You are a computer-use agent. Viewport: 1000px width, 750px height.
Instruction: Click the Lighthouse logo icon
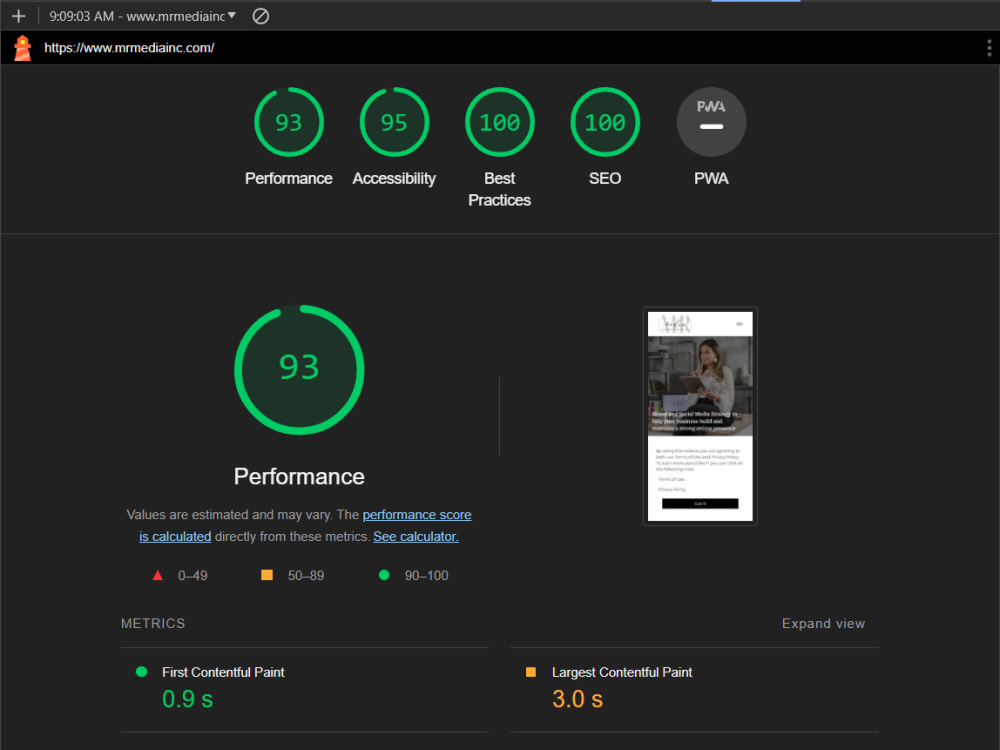[23, 48]
